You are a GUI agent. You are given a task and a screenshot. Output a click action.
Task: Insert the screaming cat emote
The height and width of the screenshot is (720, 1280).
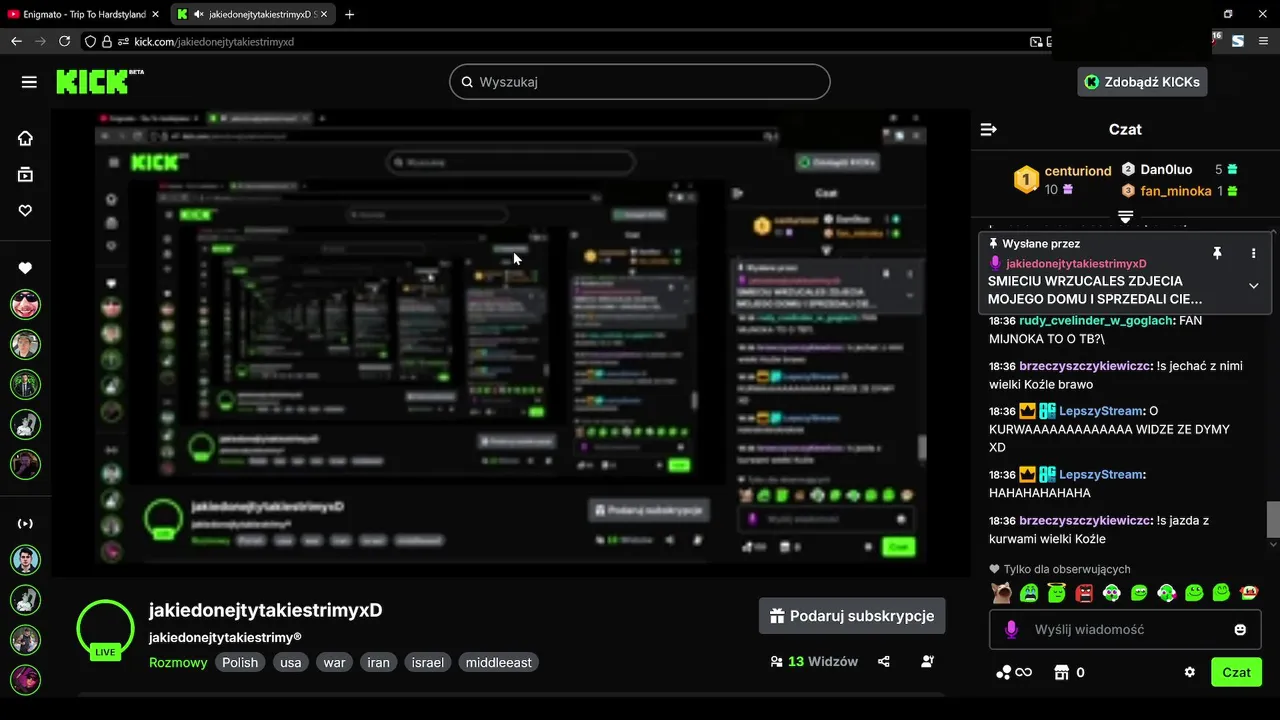[1001, 593]
